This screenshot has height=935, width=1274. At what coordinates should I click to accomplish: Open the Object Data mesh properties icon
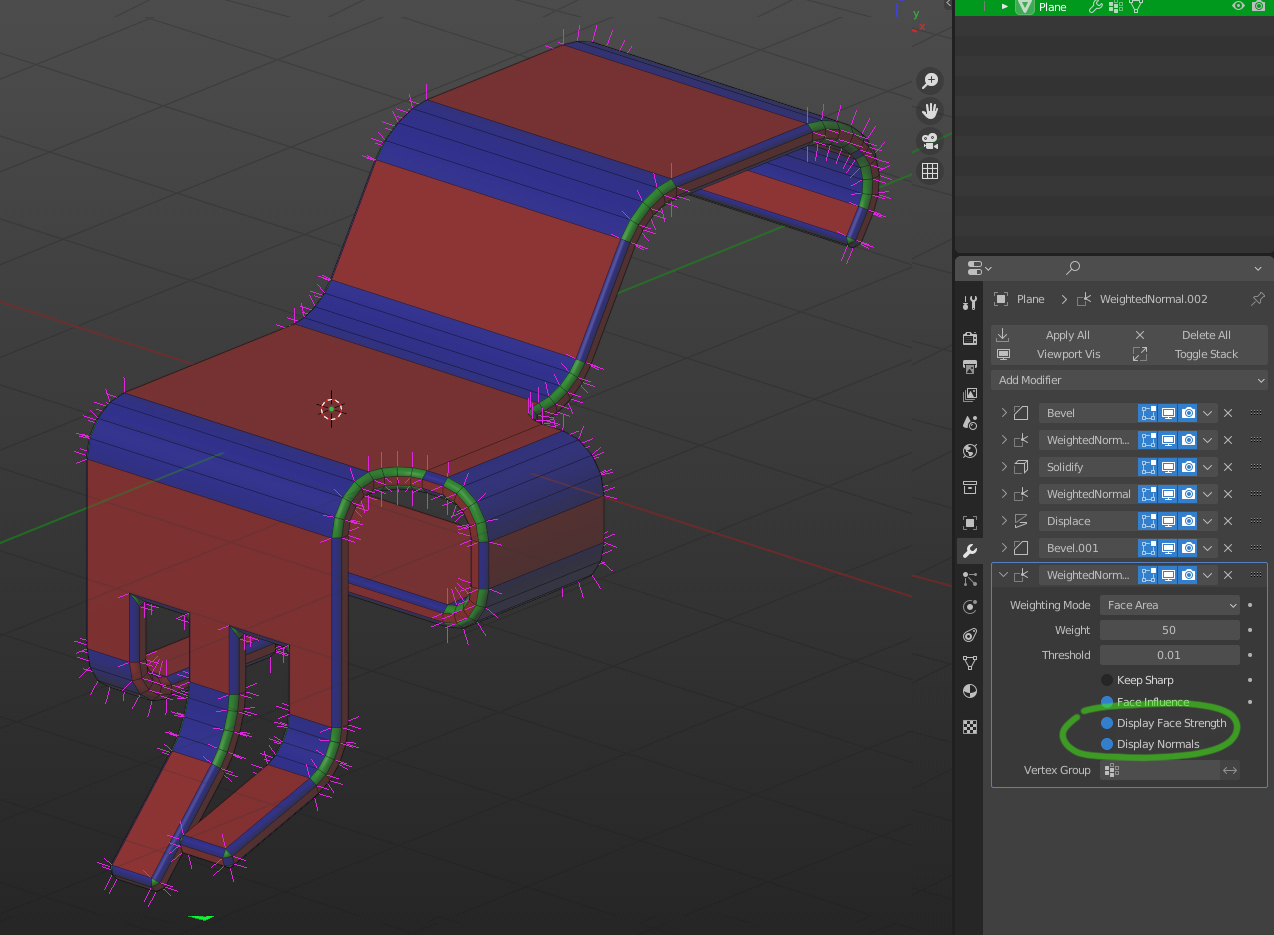(x=969, y=662)
